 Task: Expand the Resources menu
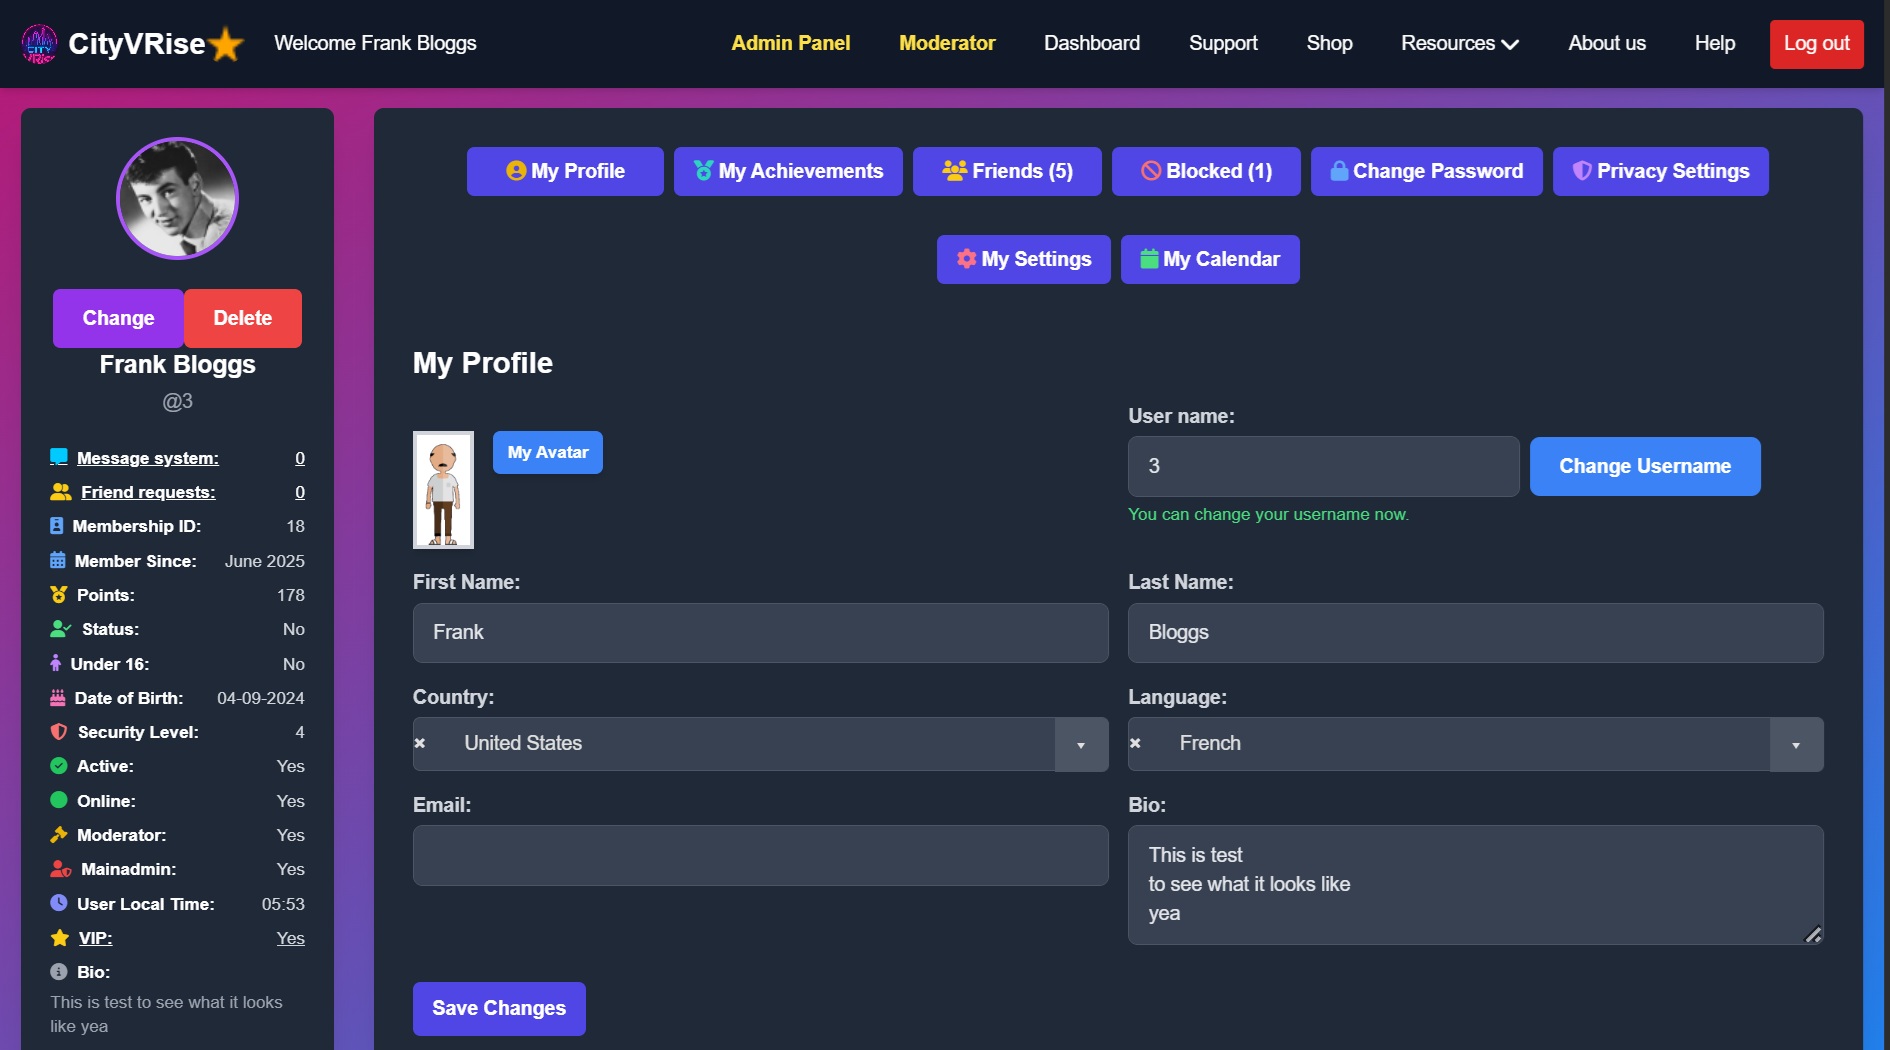1459,44
